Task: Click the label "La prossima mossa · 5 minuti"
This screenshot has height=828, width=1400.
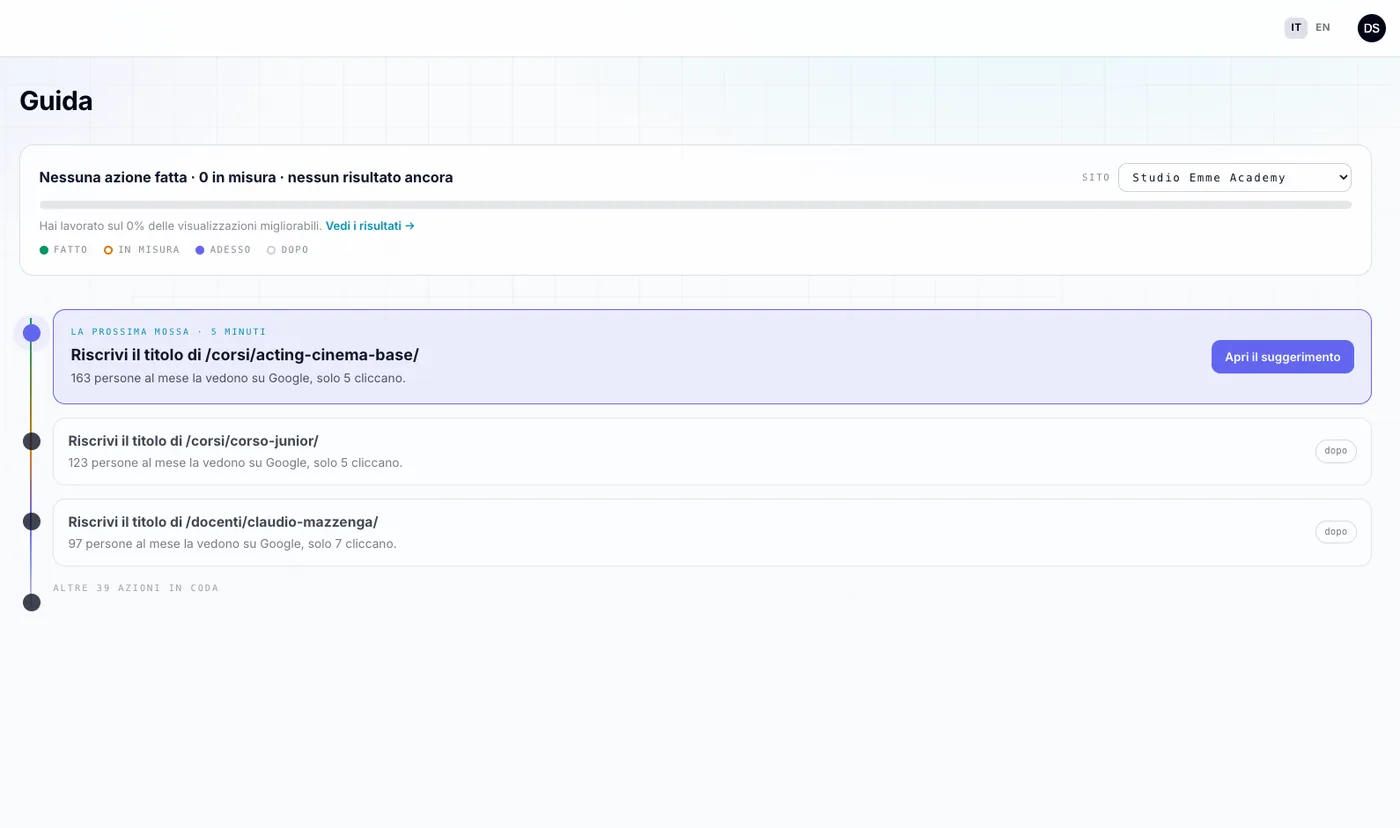Action: [169, 332]
